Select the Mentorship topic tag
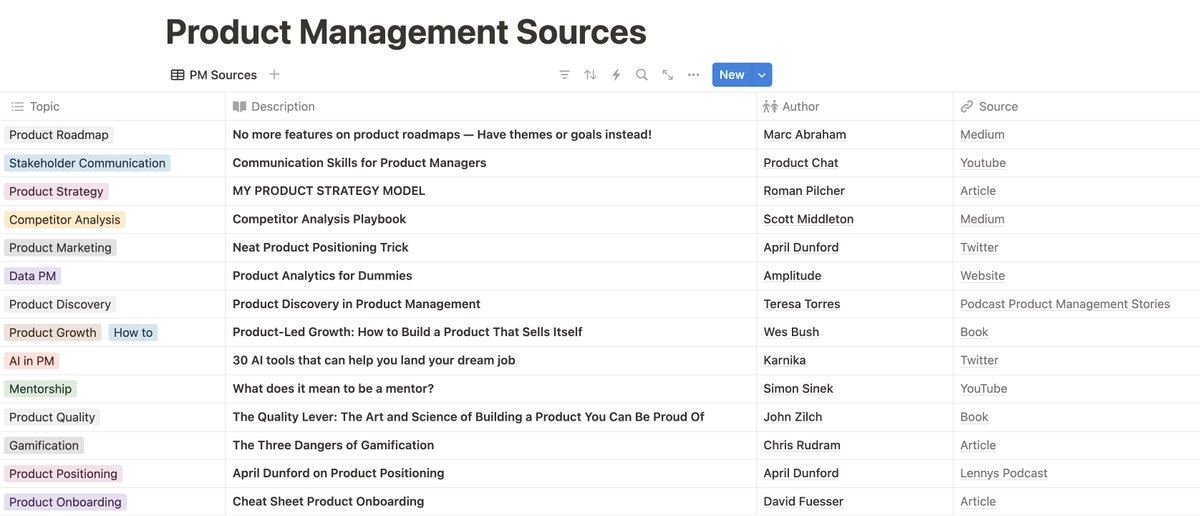Viewport: 1200px width, 516px height. coord(40,389)
